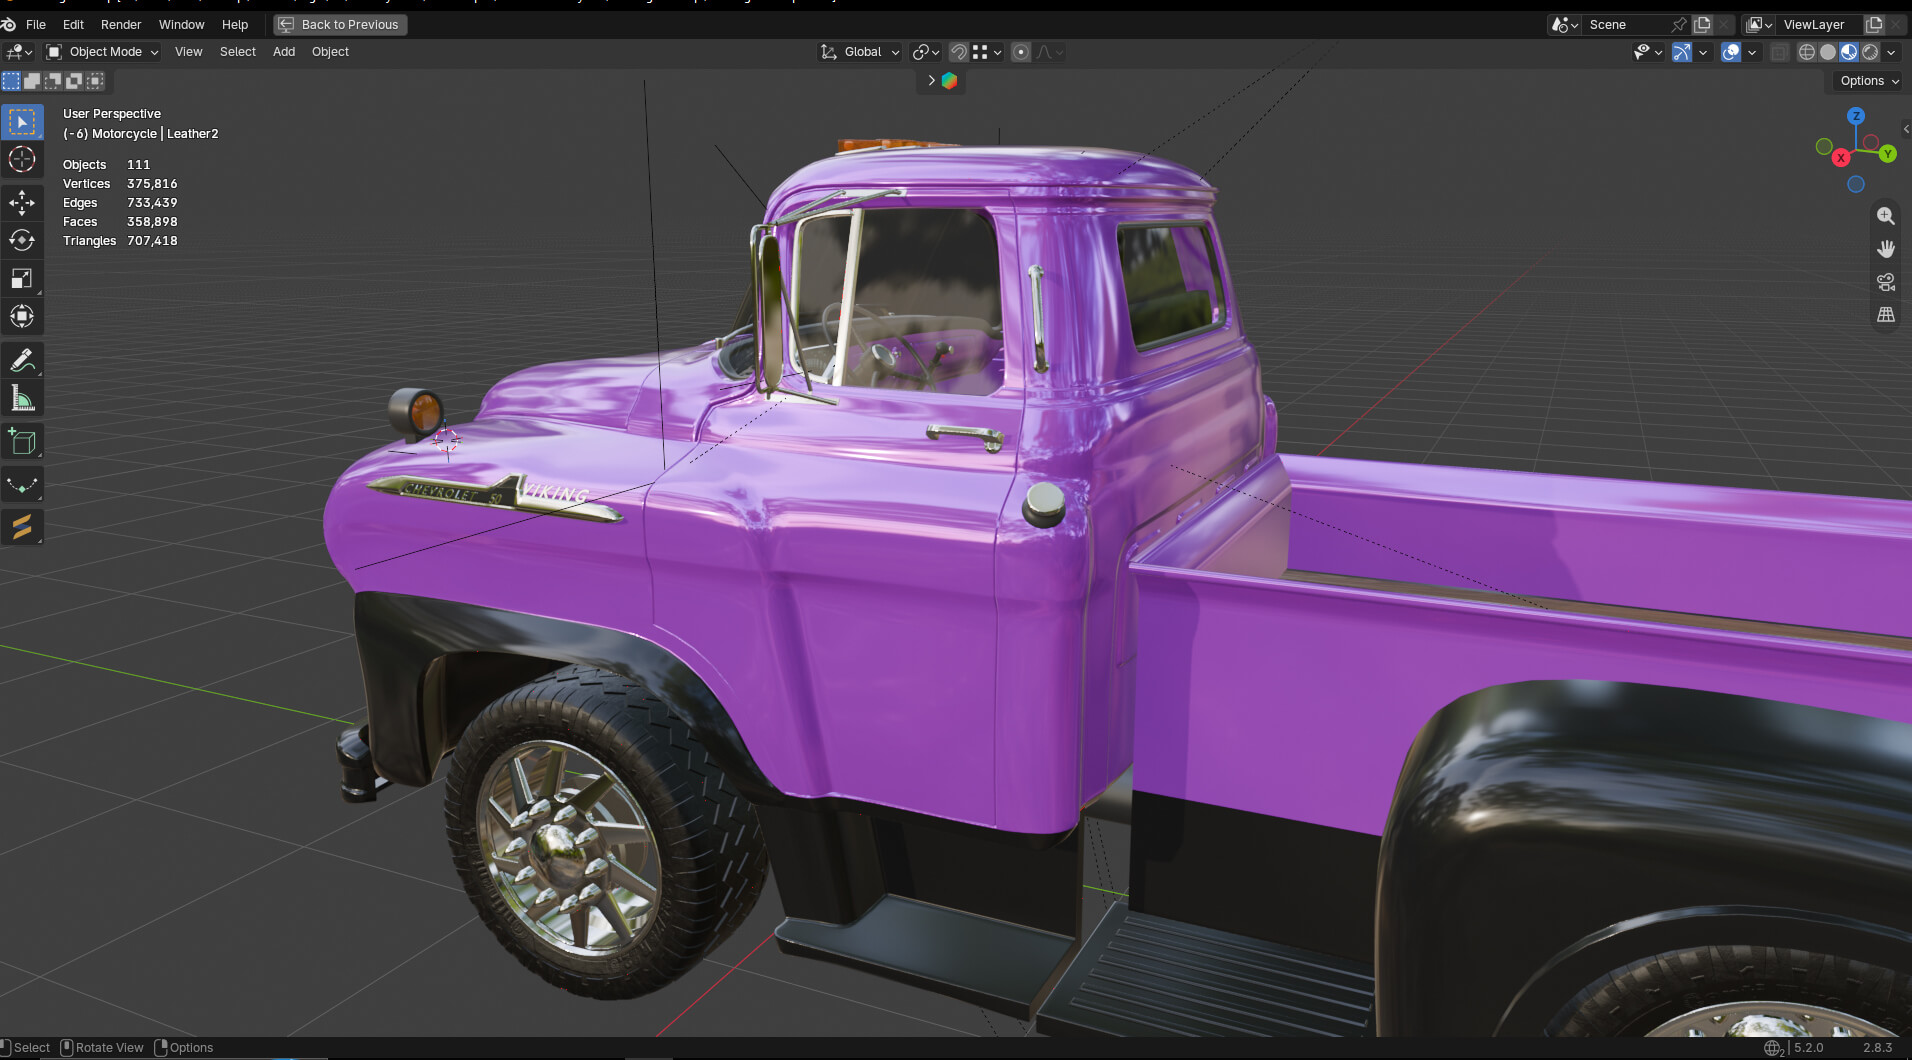The height and width of the screenshot is (1060, 1912).
Task: Click the new view layer duplicate icon
Action: click(1874, 25)
